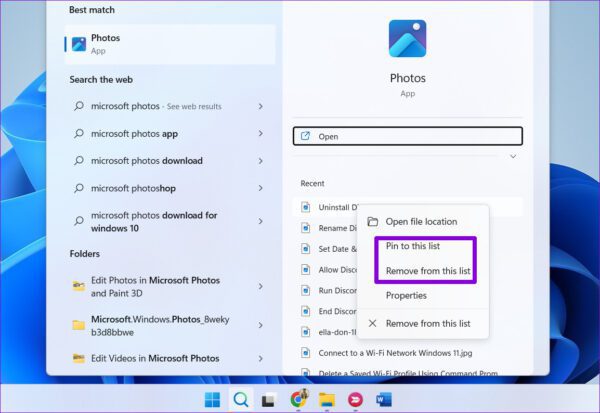This screenshot has width=600, height=413.
Task: Click magnifier icon beside microsoft photos download
Action: [x=79, y=161]
